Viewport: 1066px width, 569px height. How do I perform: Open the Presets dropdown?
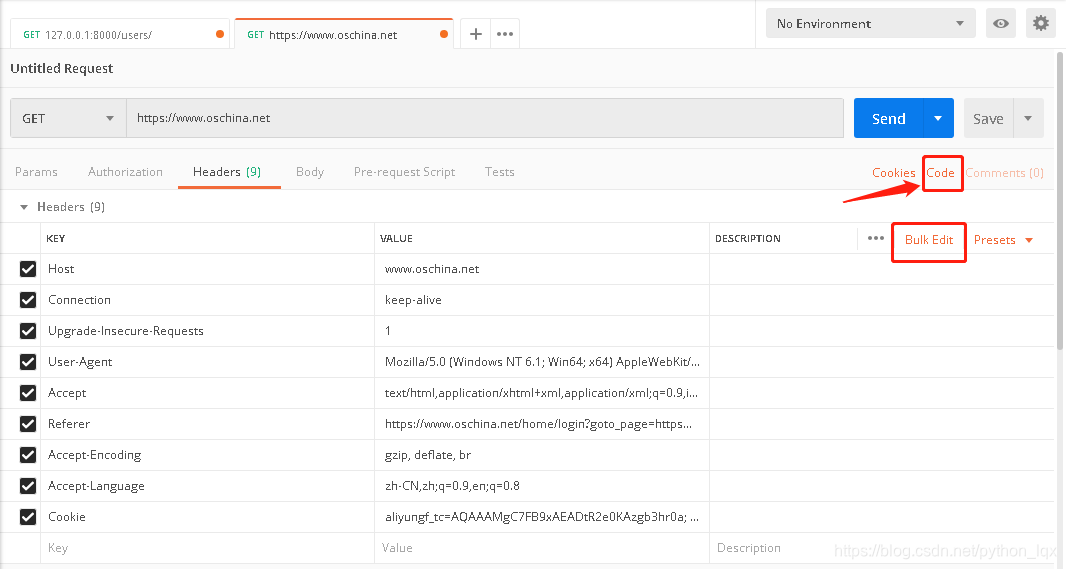[1003, 240]
